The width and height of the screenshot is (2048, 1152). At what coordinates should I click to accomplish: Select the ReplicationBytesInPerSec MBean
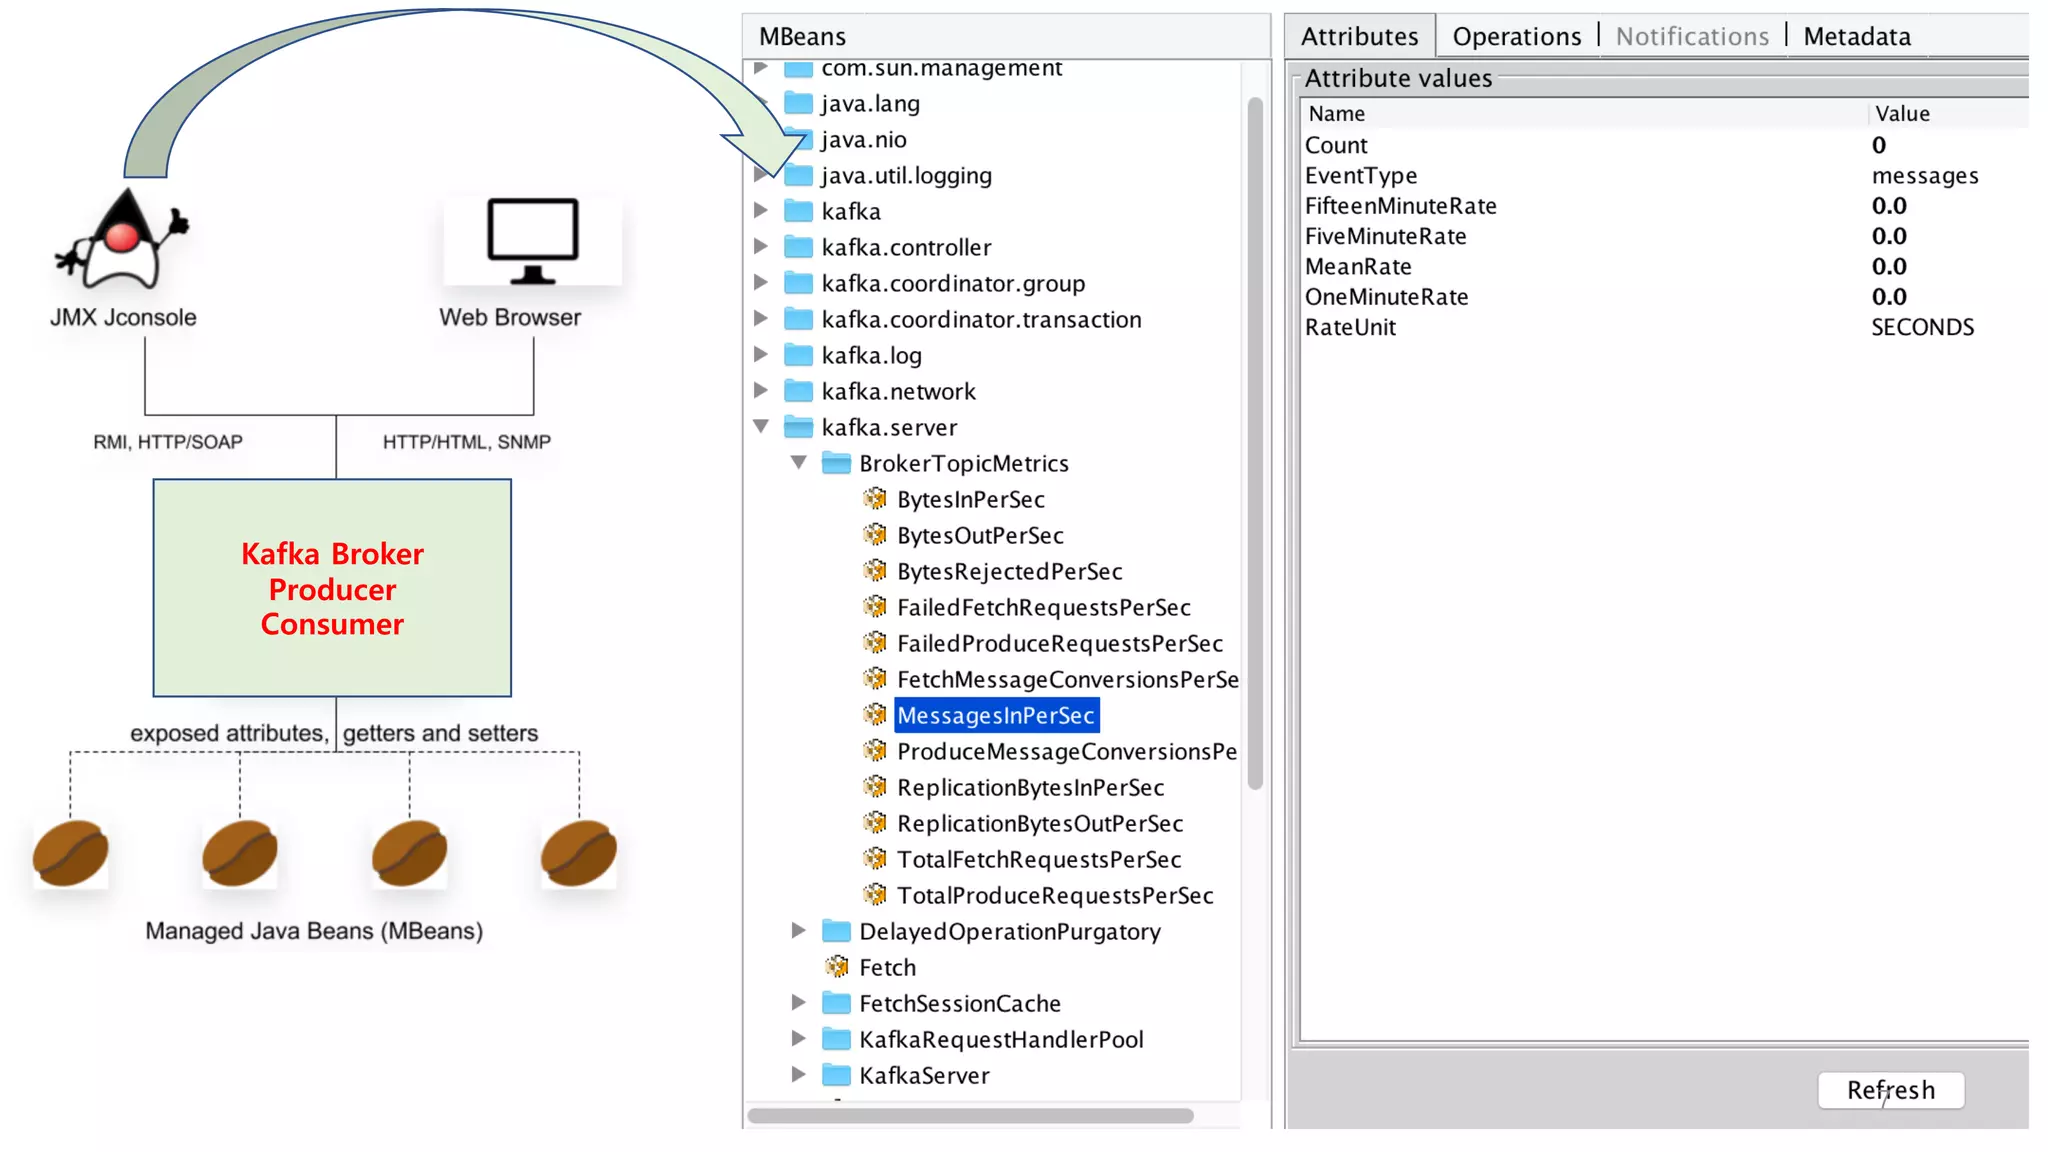pos(1030,788)
